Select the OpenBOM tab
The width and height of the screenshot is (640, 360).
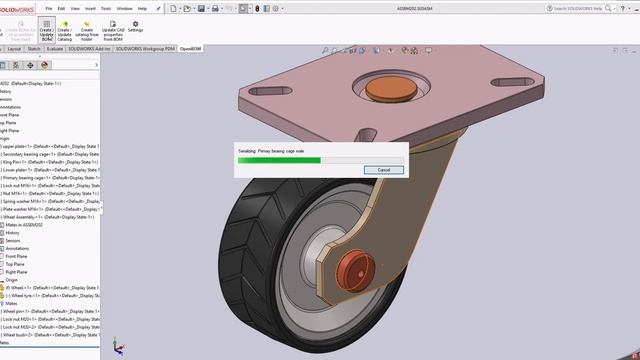[191, 49]
